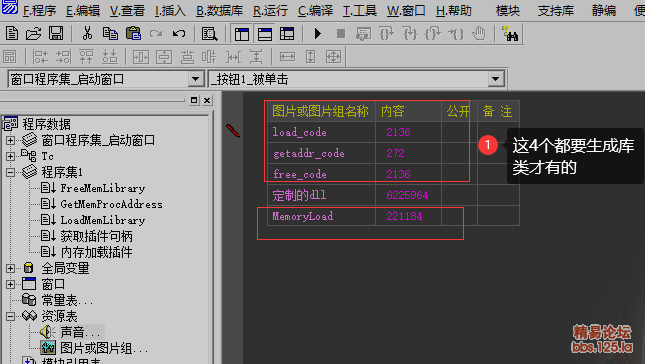This screenshot has width=645, height=364.
Task: Collapse the 程序集1 tree node
Action: (x=10, y=172)
